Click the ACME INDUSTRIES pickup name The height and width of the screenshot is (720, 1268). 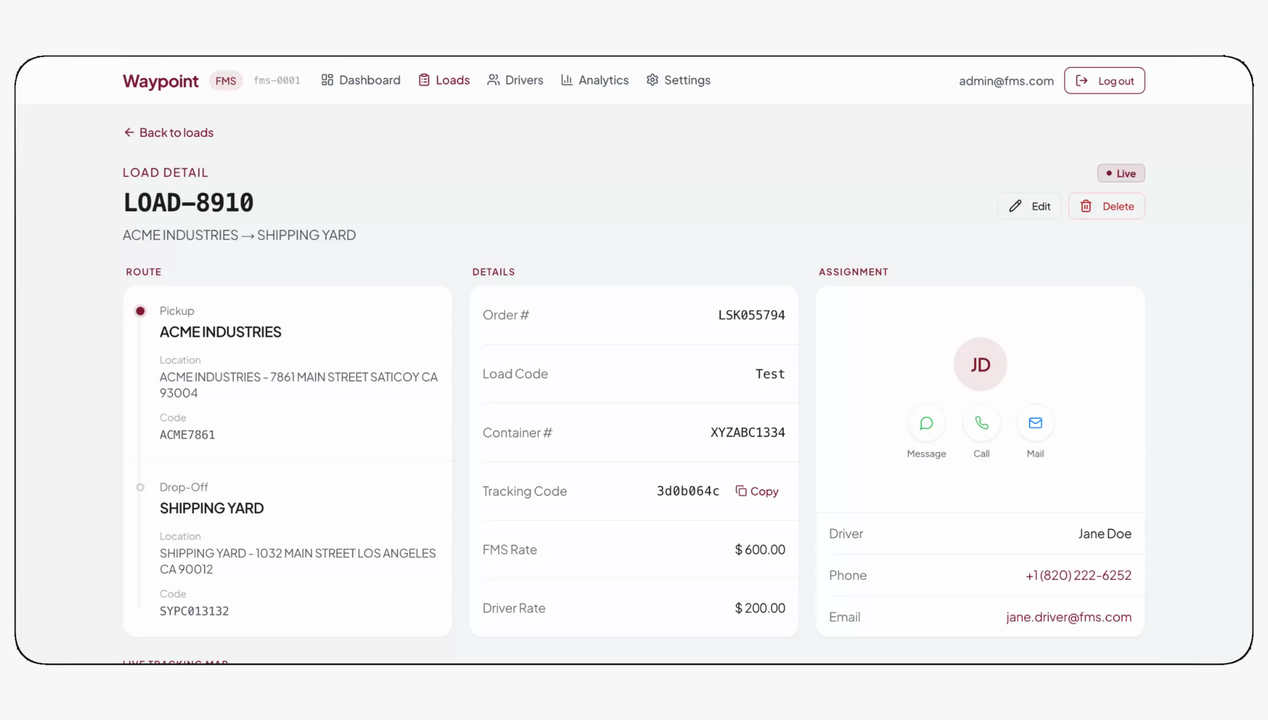point(221,332)
